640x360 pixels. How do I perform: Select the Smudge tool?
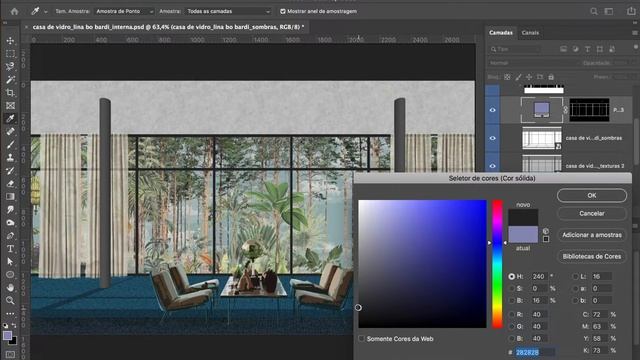pos(10,209)
